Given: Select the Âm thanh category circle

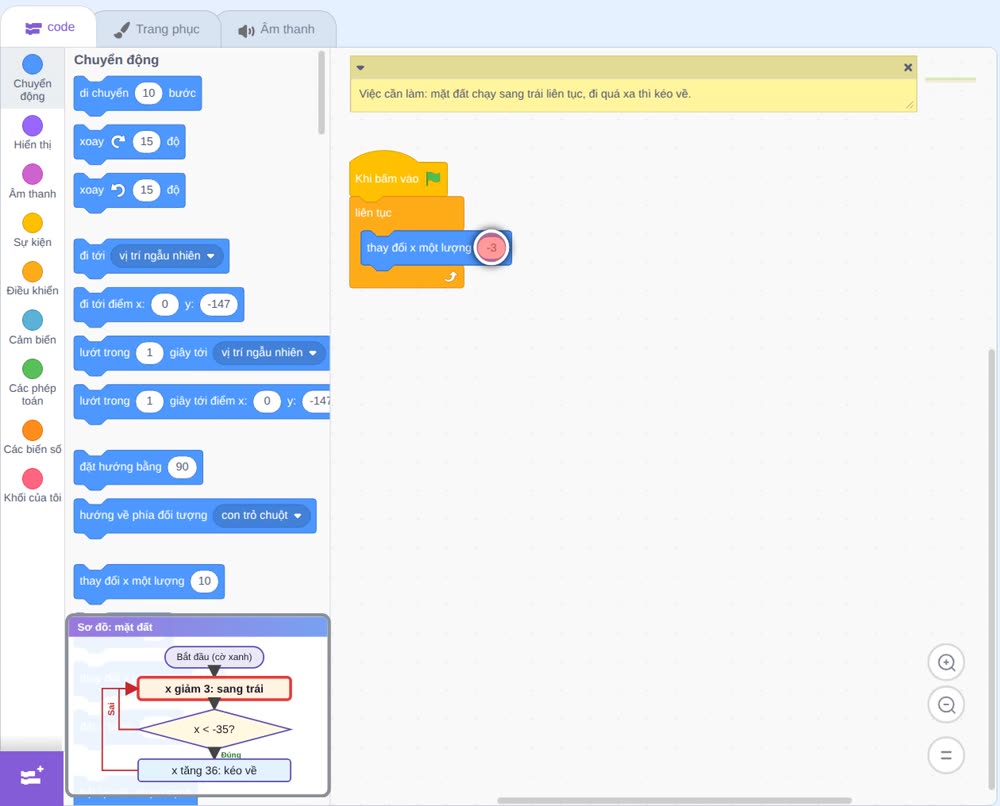Looking at the screenshot, I should (33, 174).
